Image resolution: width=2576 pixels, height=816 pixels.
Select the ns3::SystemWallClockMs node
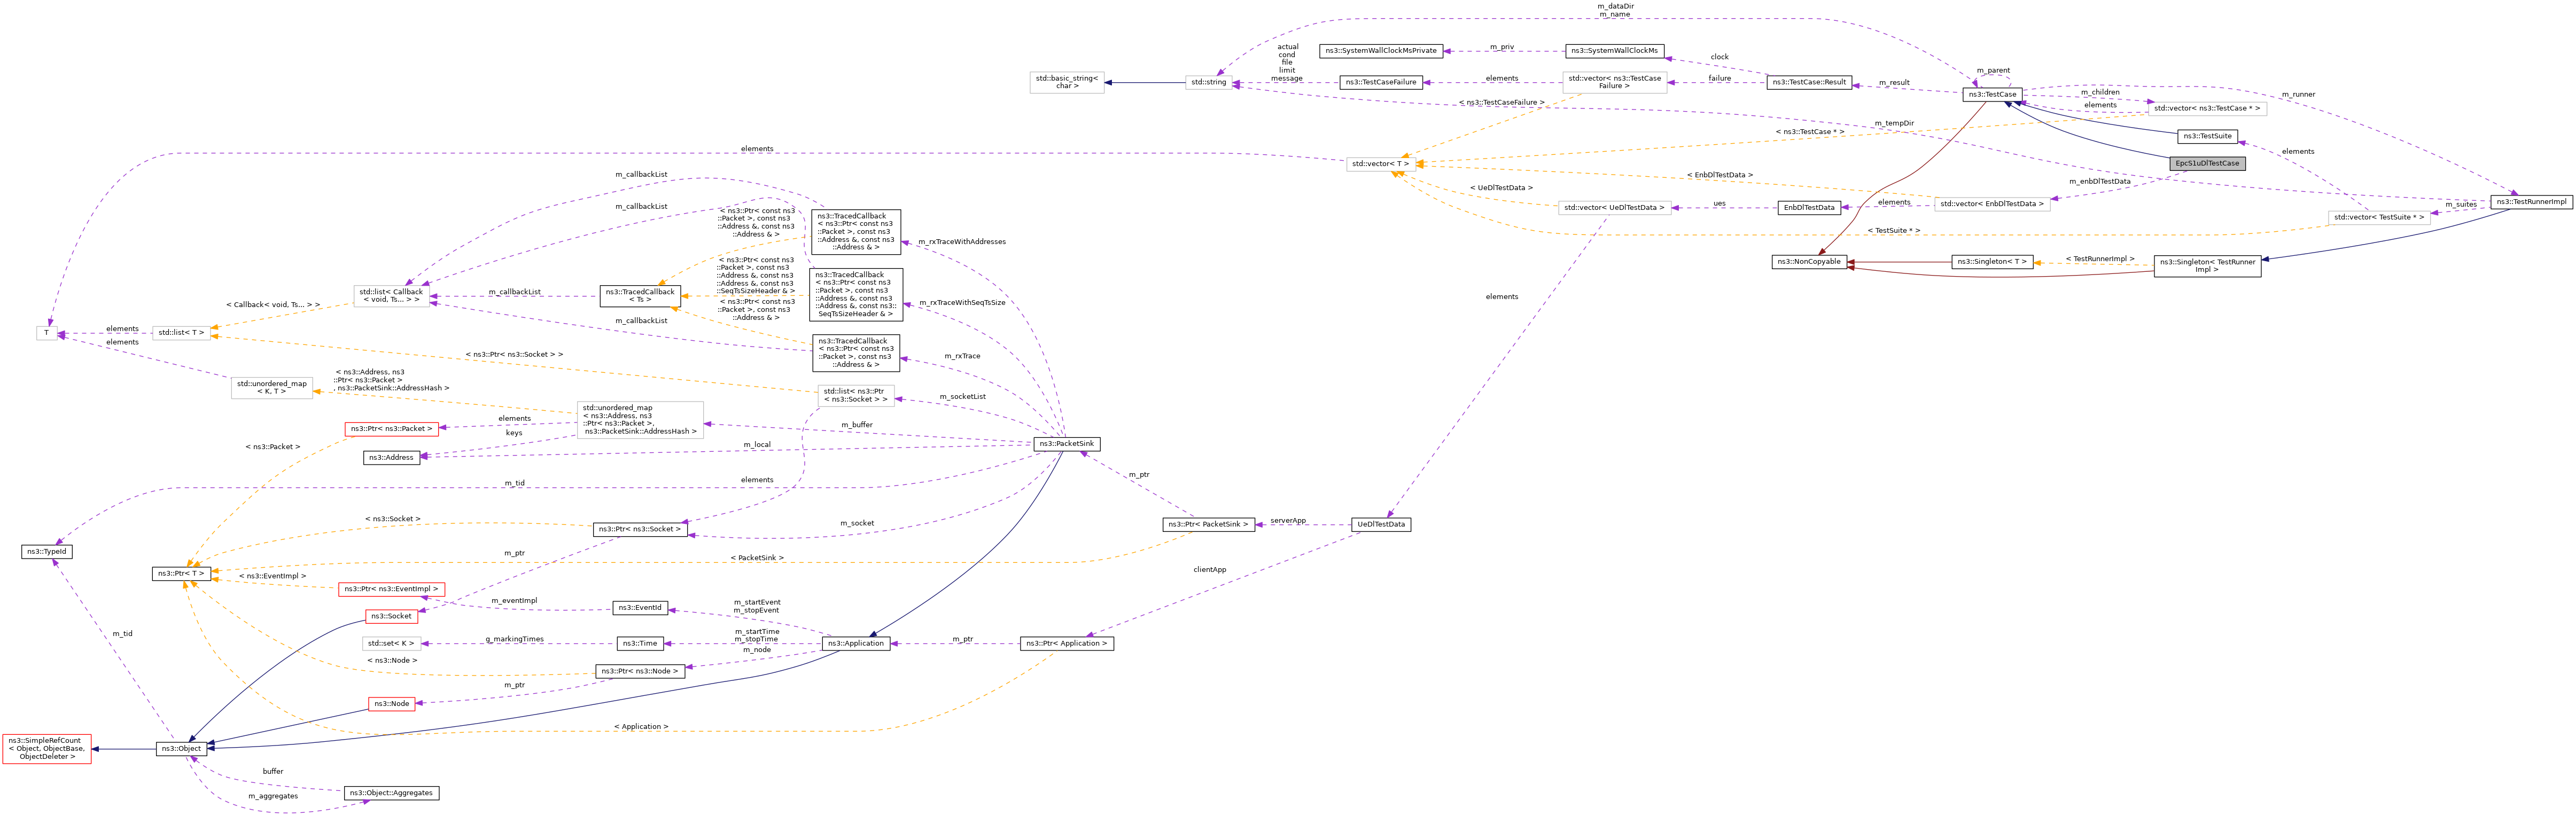[x=1614, y=50]
